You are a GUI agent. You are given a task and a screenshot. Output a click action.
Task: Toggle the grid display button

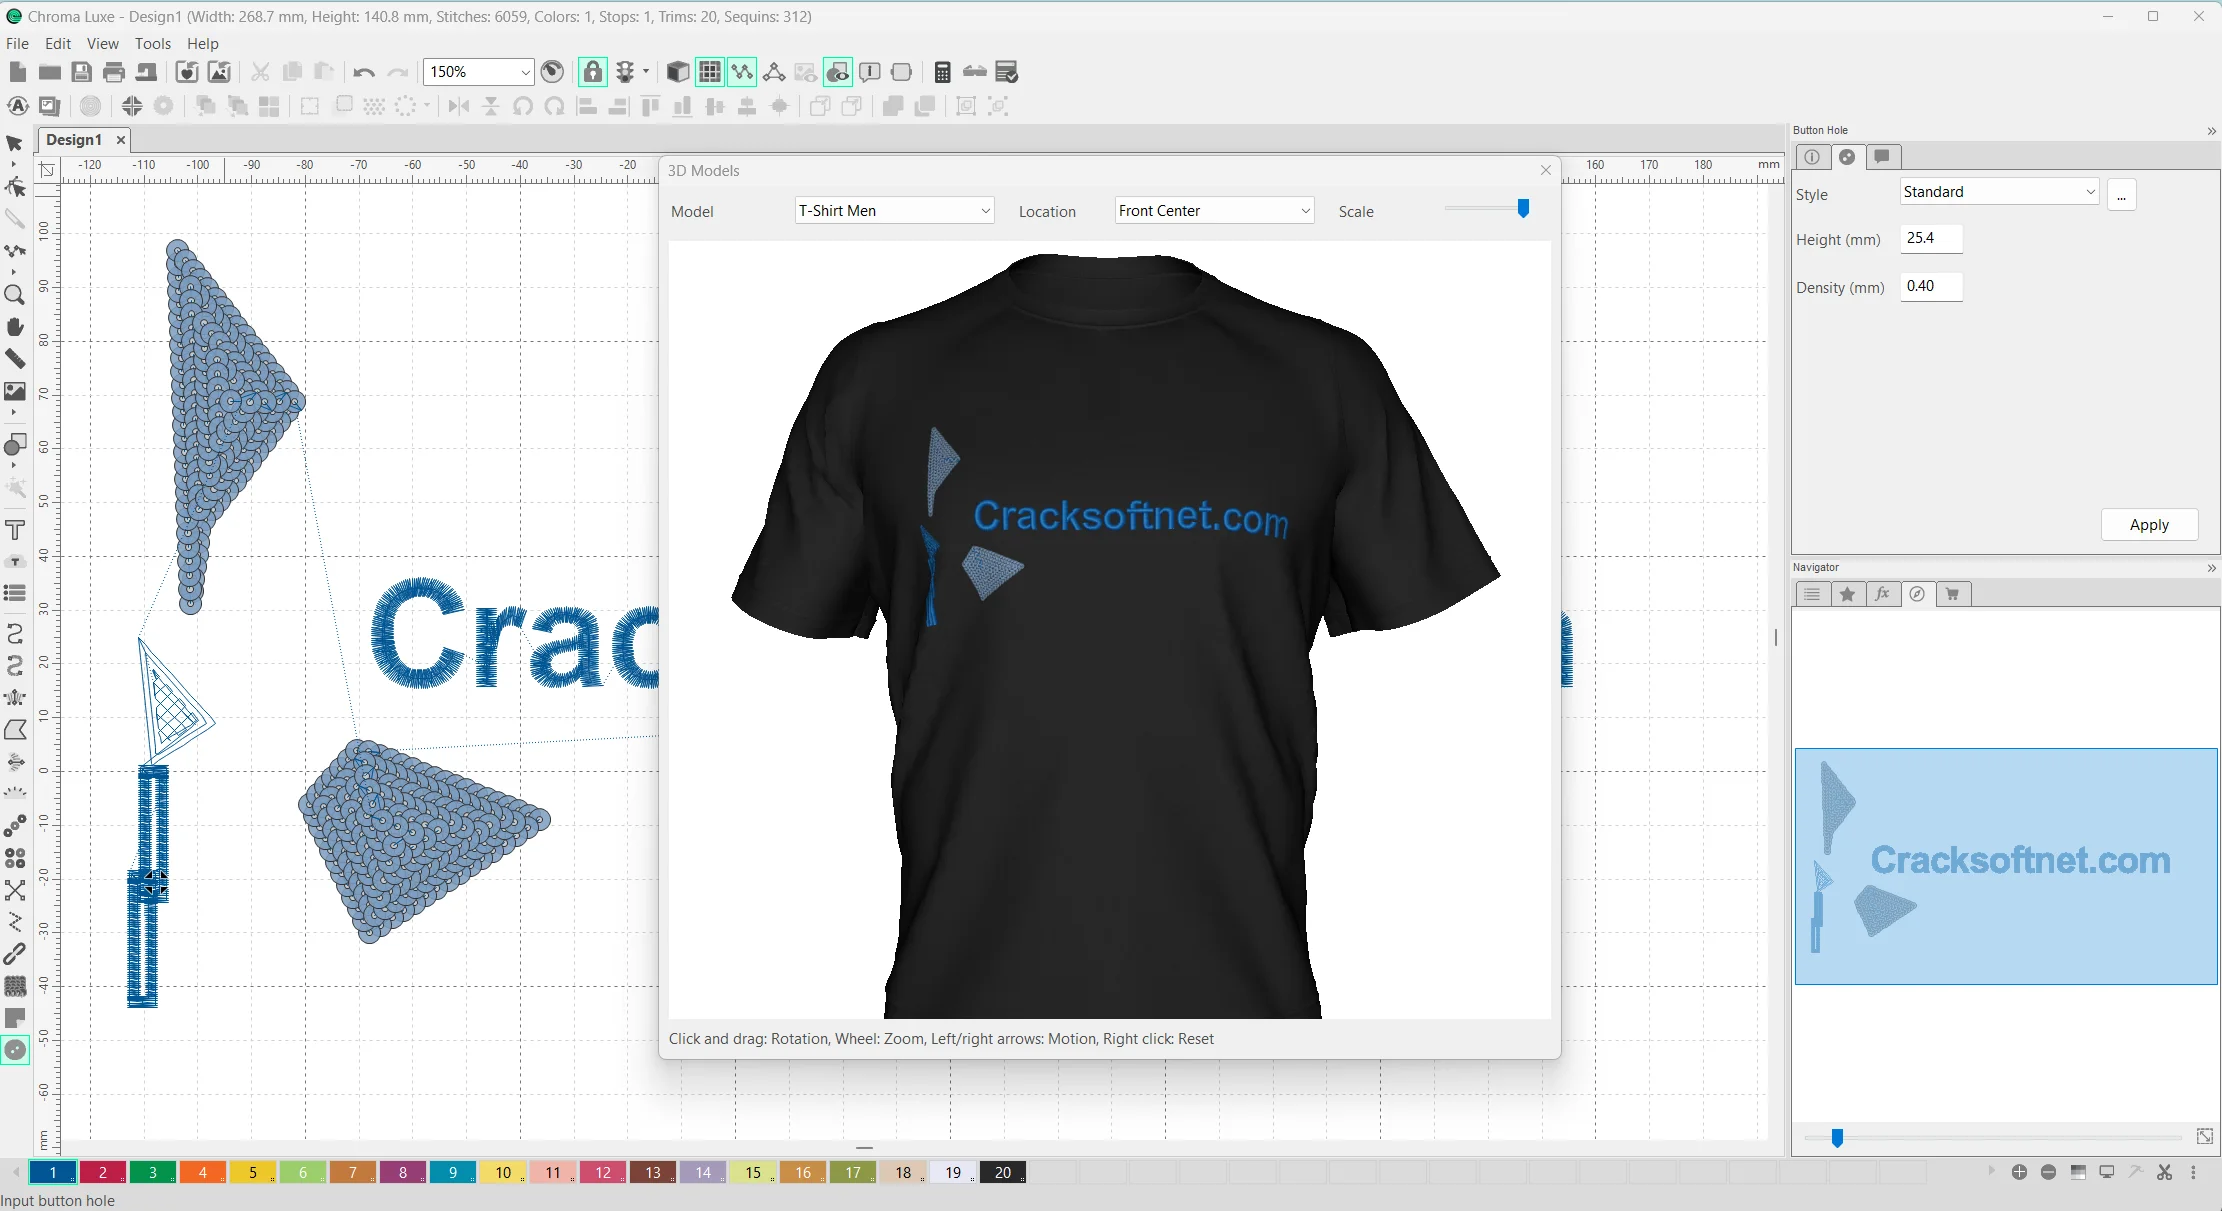[709, 72]
